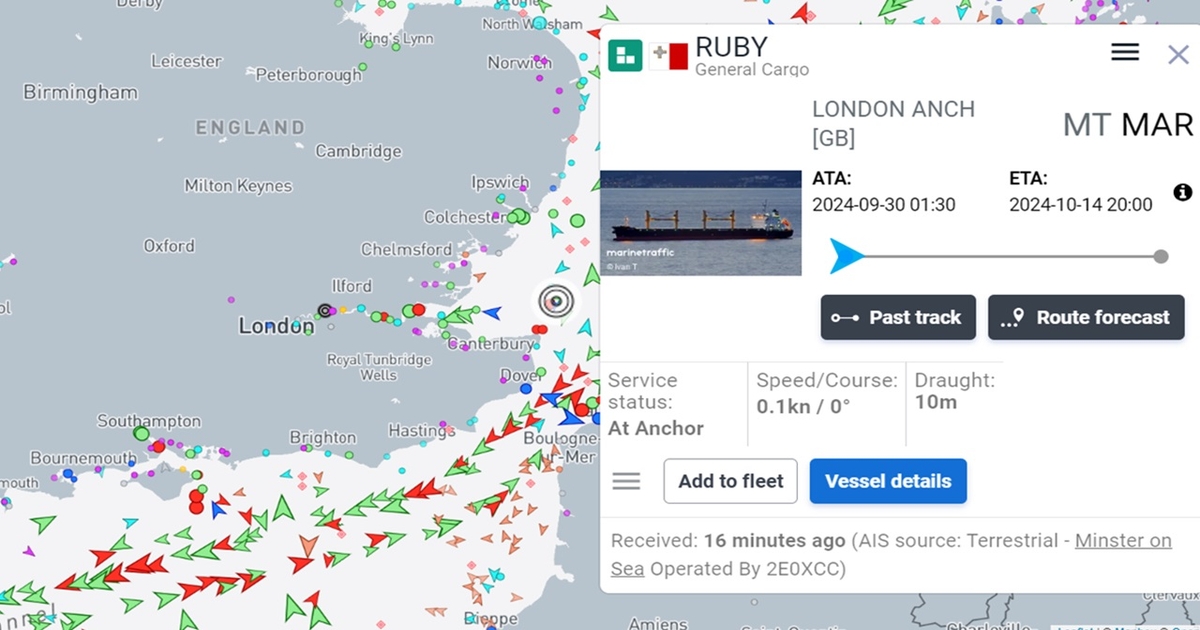Open the hamburger menu at the popup's top right
1200x630 pixels.
[1125, 53]
